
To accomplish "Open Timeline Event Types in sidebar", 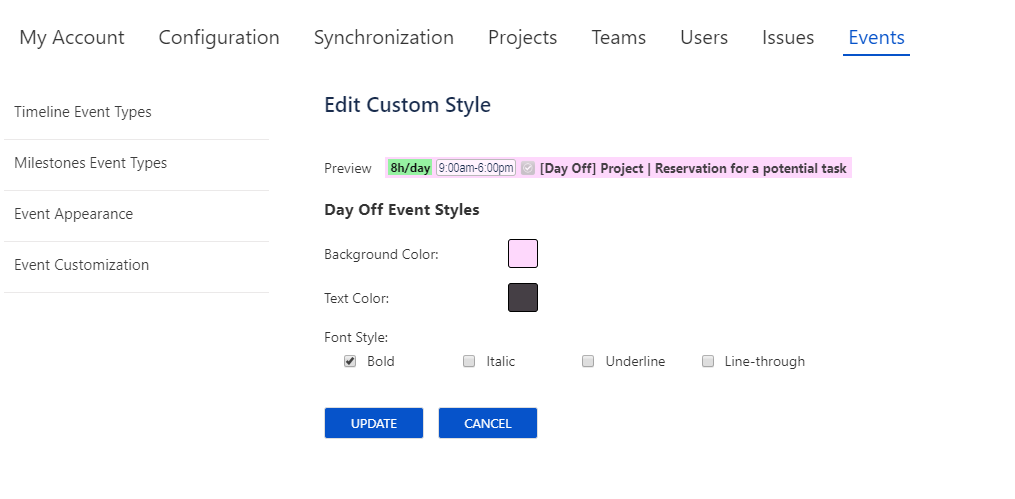I will [x=83, y=112].
